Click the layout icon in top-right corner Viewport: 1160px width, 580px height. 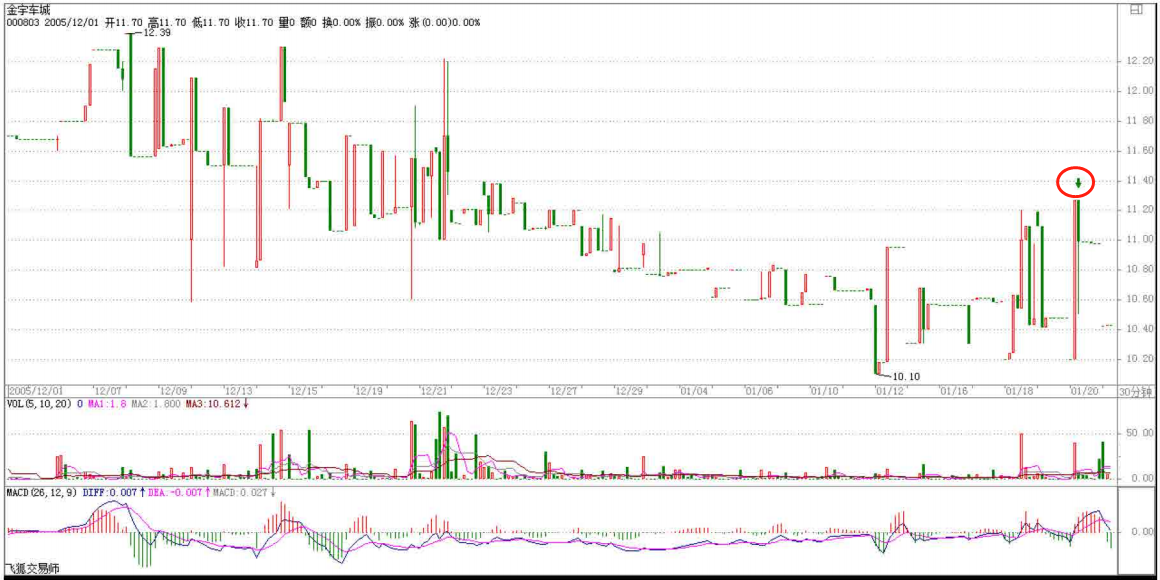1135,9
